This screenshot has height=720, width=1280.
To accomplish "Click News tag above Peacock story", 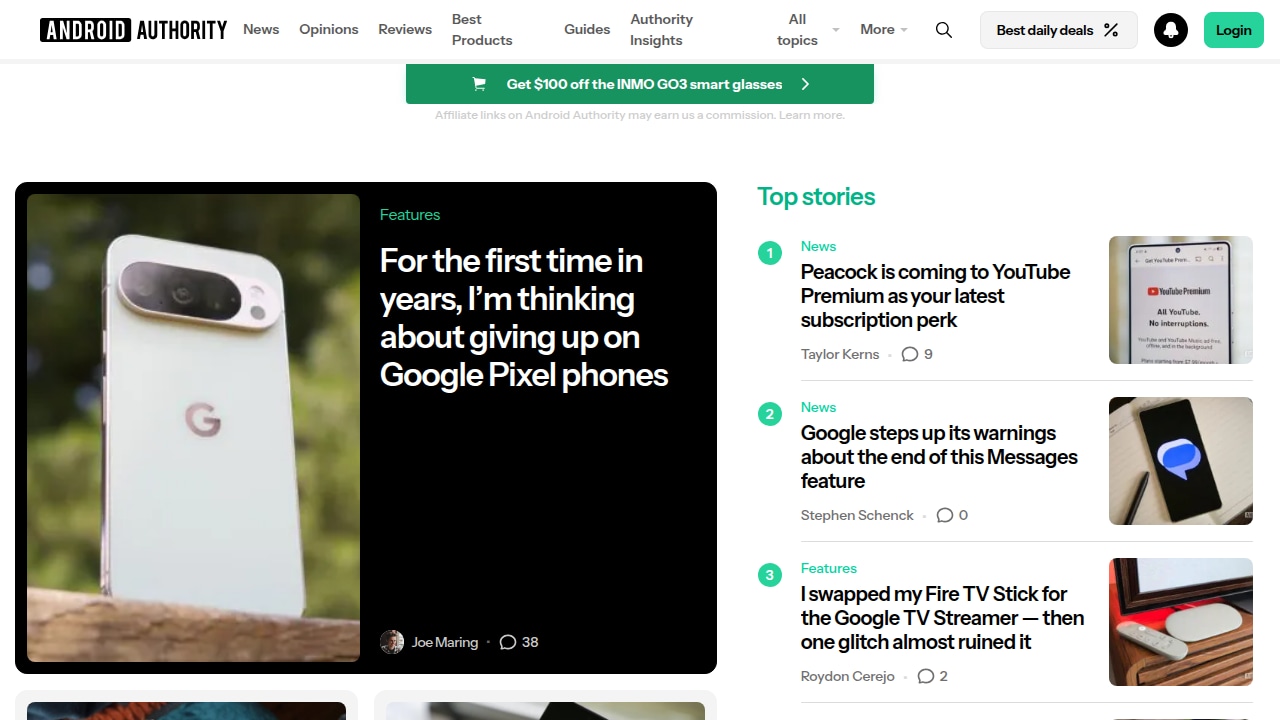I will 818,246.
